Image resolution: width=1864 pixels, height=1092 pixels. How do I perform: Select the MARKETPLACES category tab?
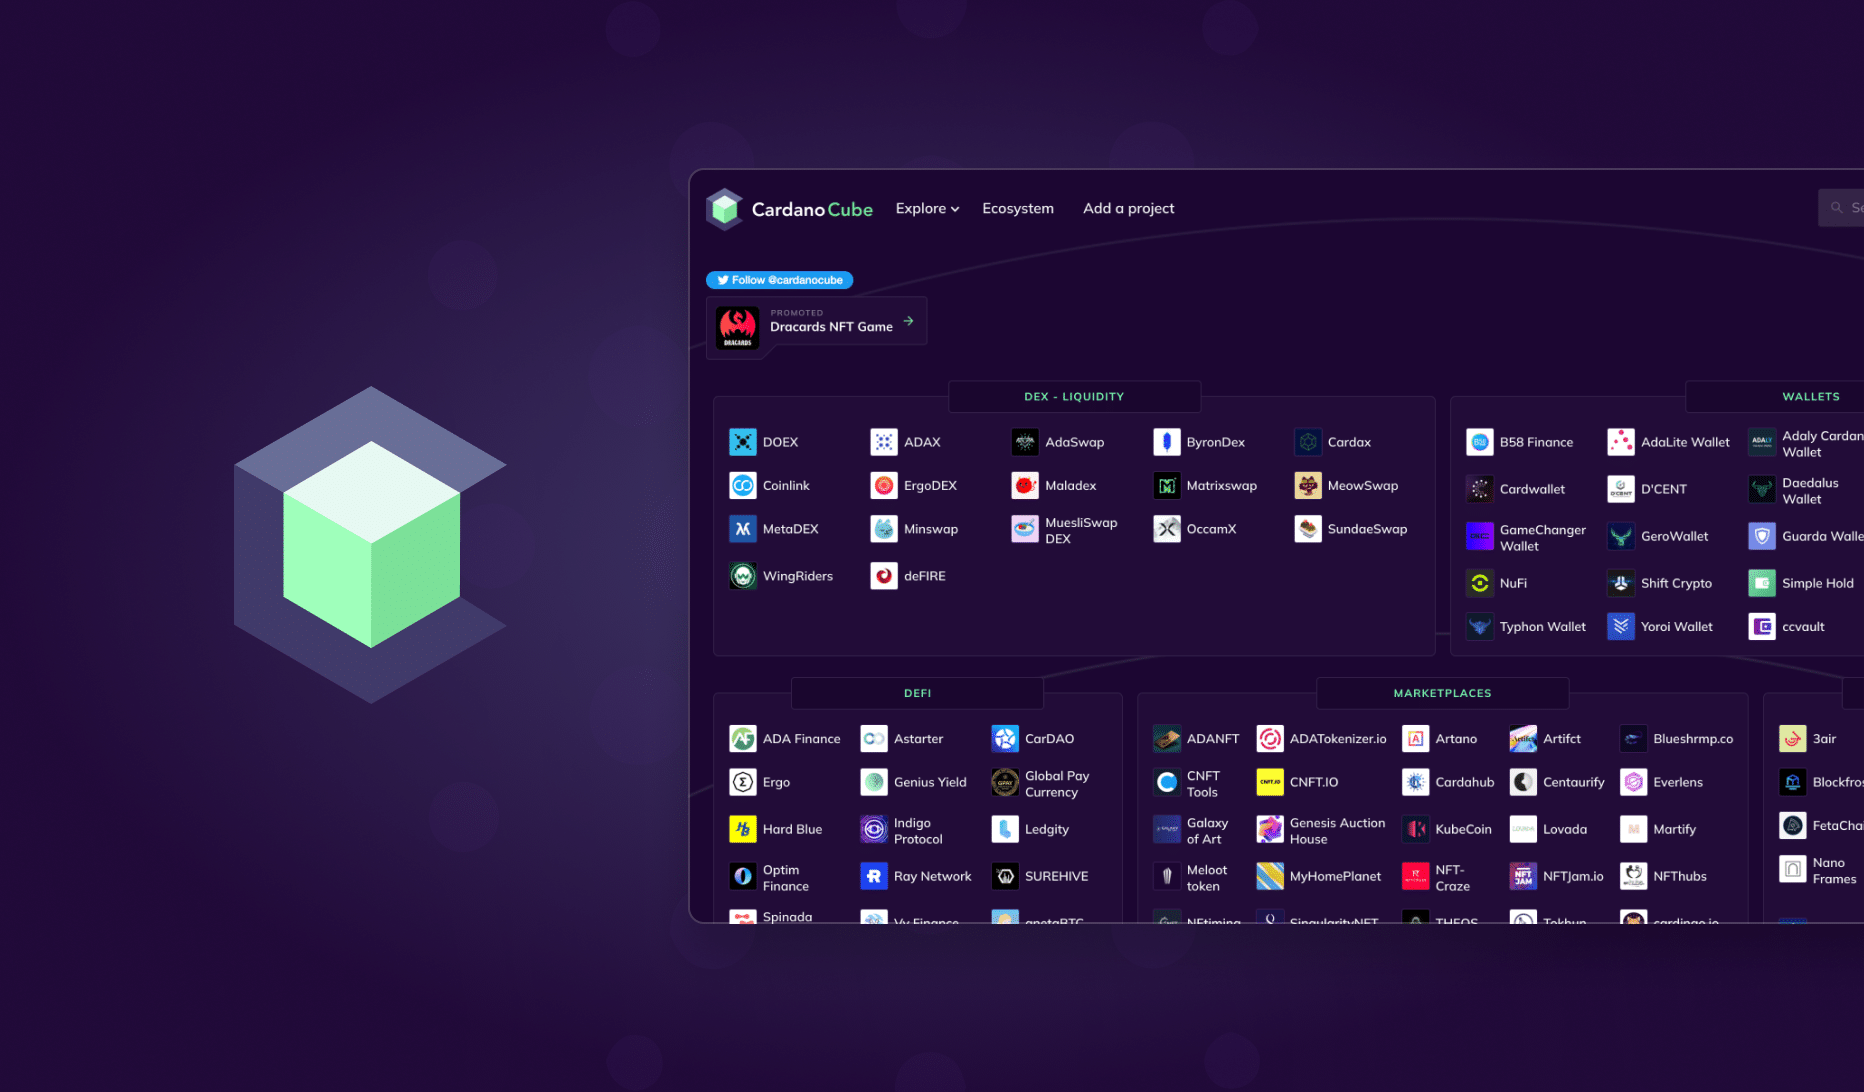click(1442, 693)
